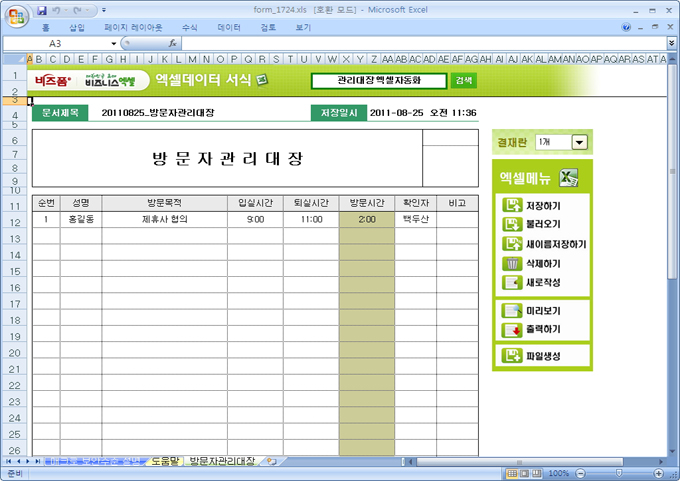Click the horizontal scrollbar thumb
The image size is (680, 481).
point(520,462)
